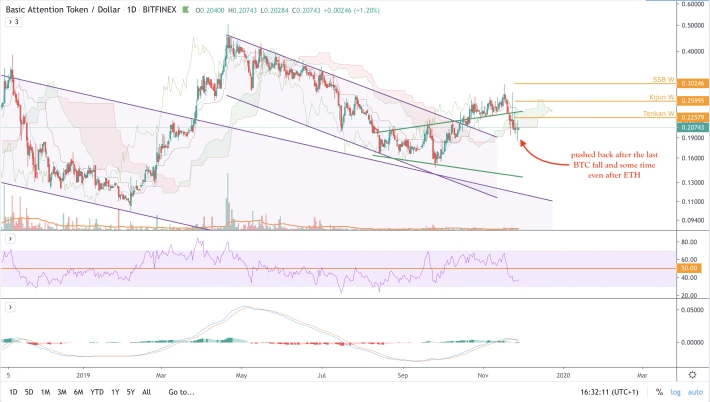710x402 pixels.
Task: Click the 0.22579 price tag
Action: pos(692,117)
